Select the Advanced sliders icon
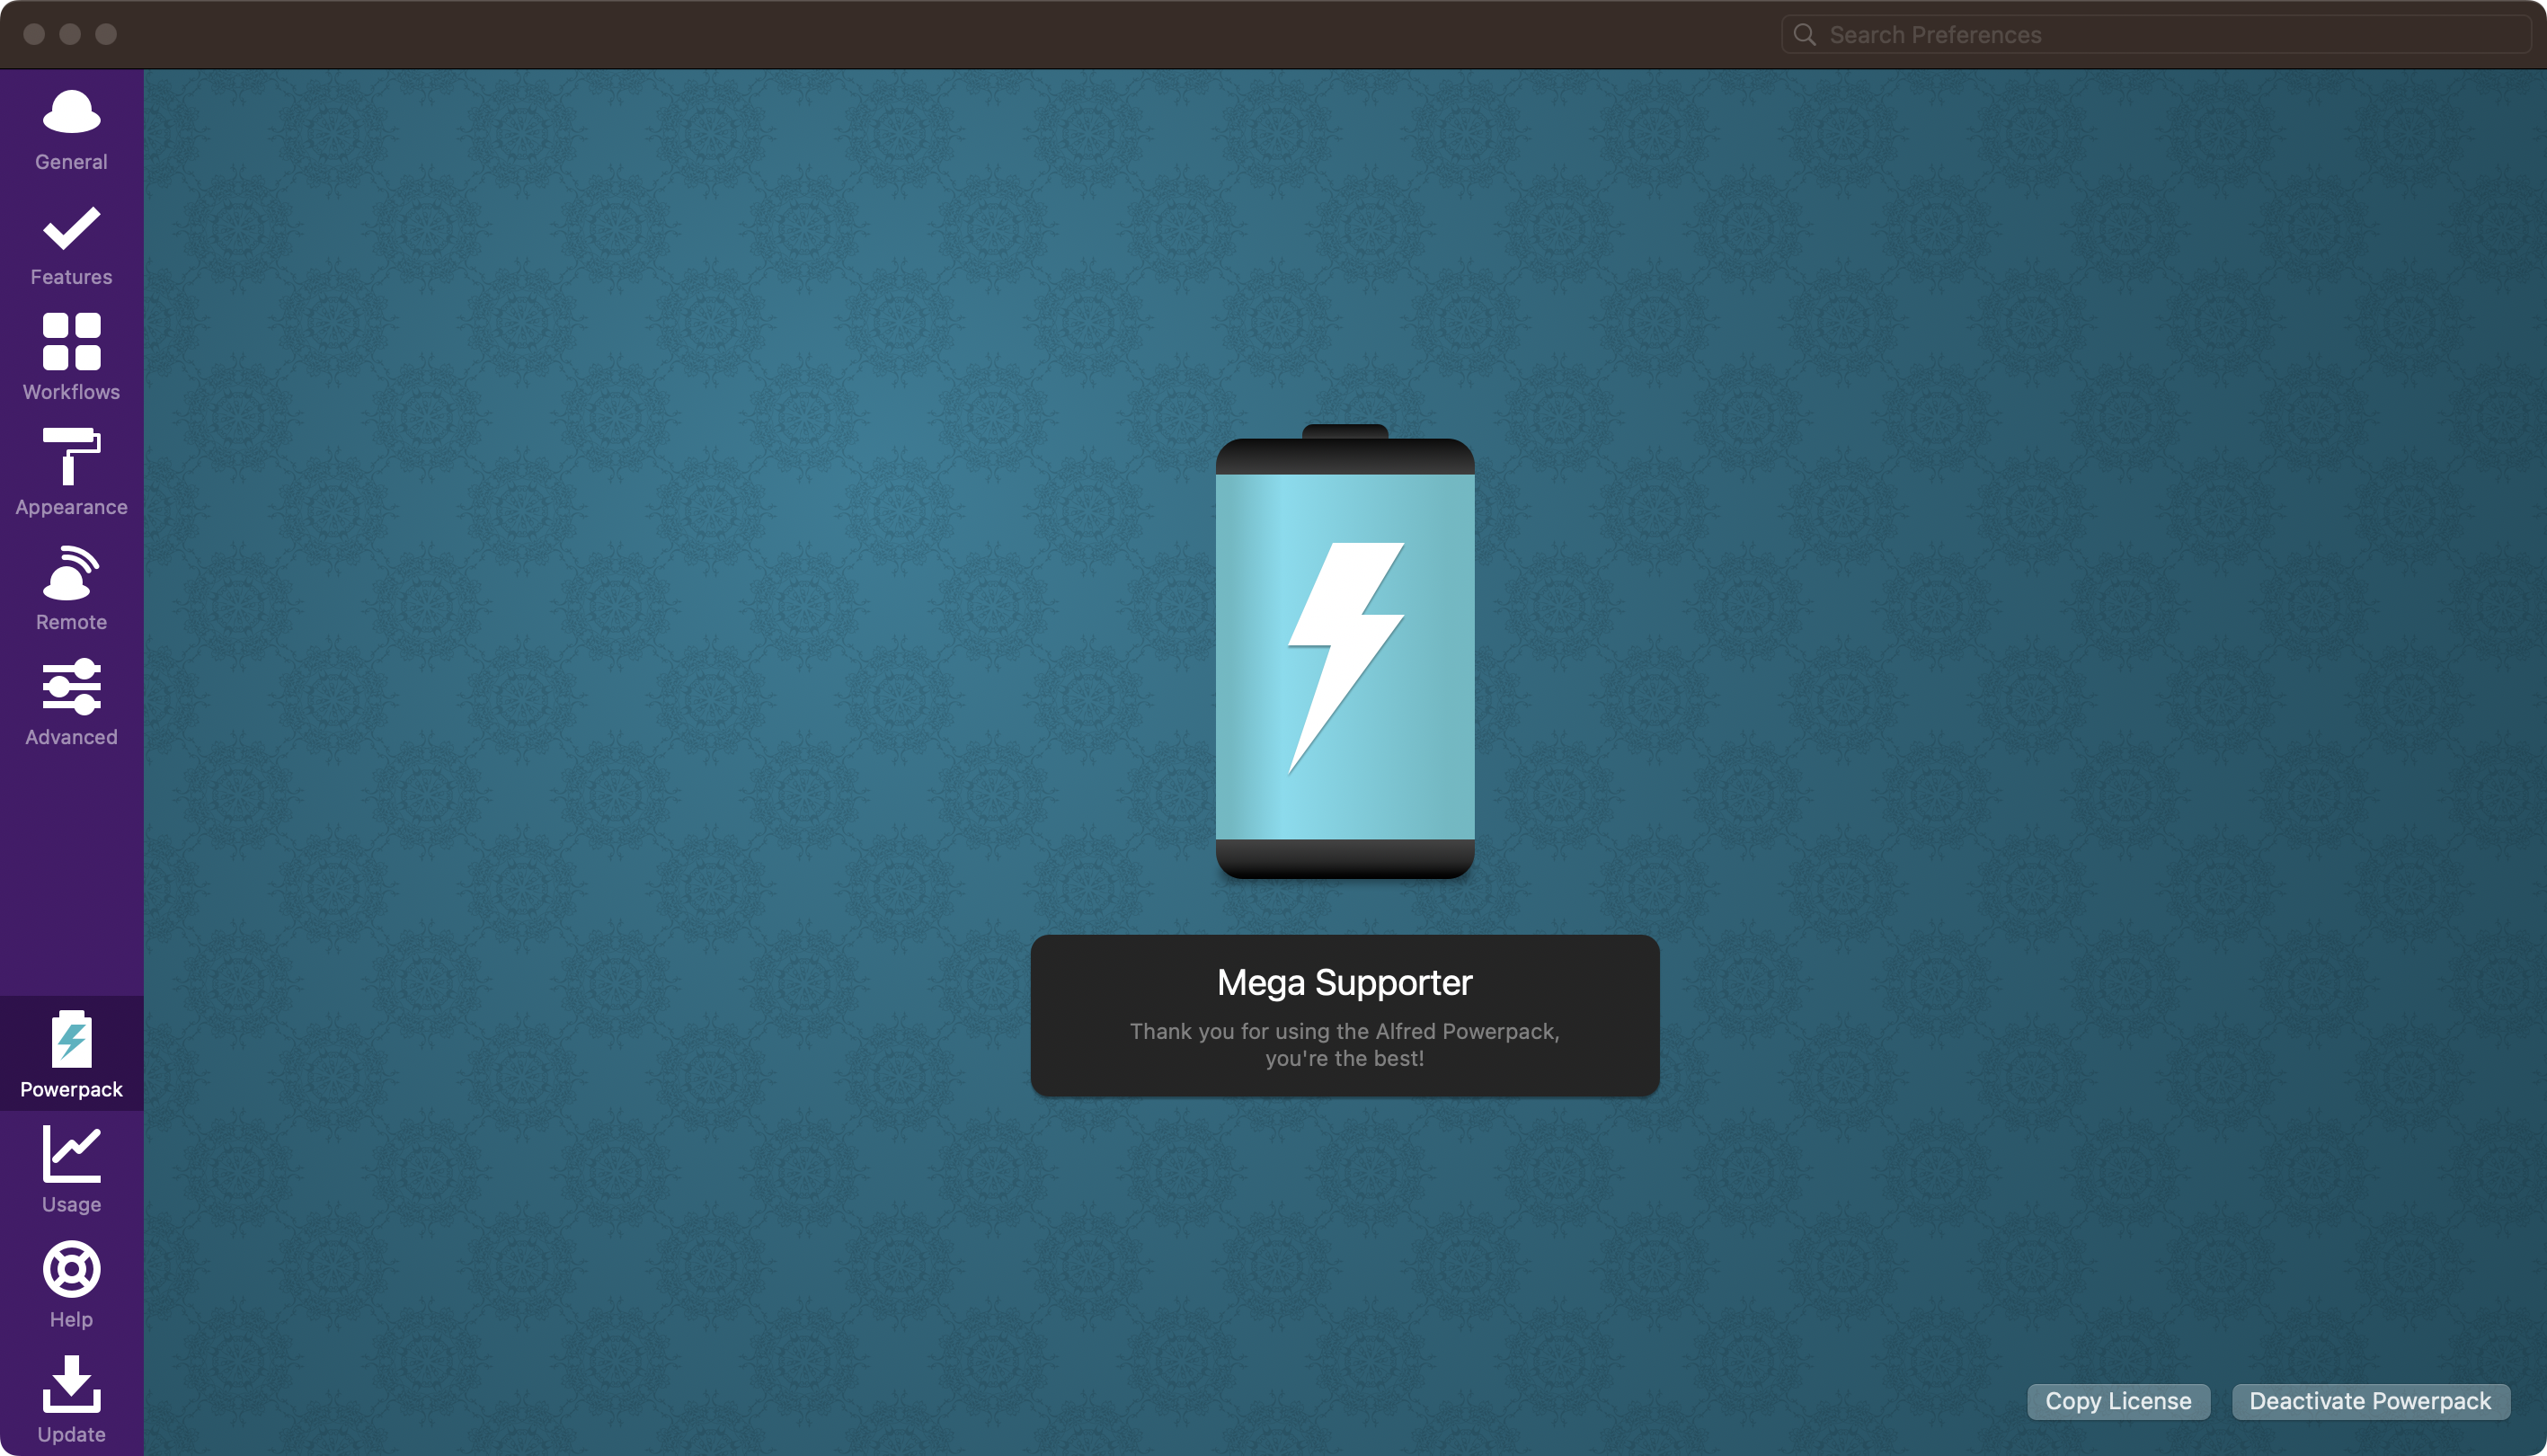This screenshot has height=1456, width=2547. [x=71, y=687]
